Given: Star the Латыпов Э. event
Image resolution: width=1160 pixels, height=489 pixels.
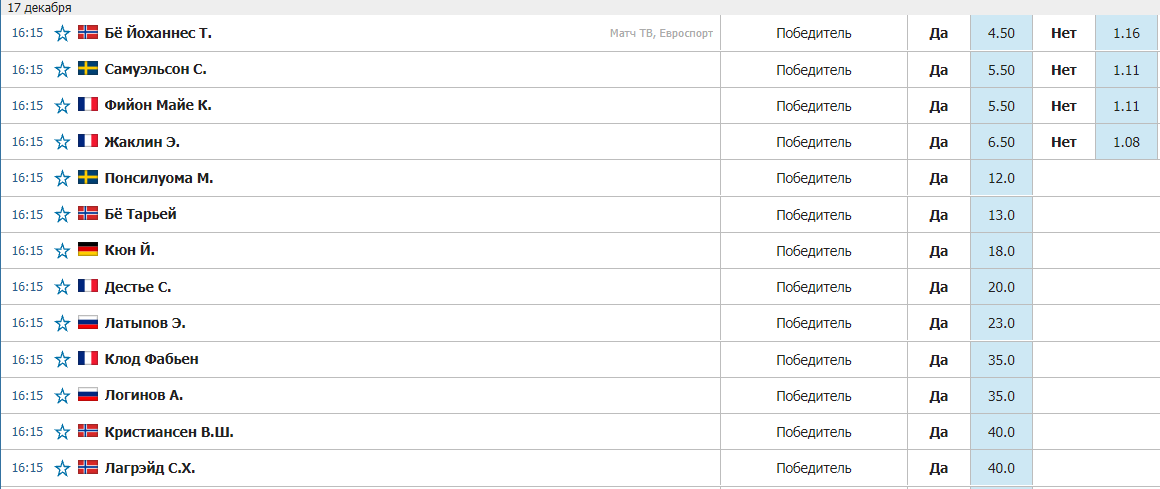Looking at the screenshot, I should 63,323.
